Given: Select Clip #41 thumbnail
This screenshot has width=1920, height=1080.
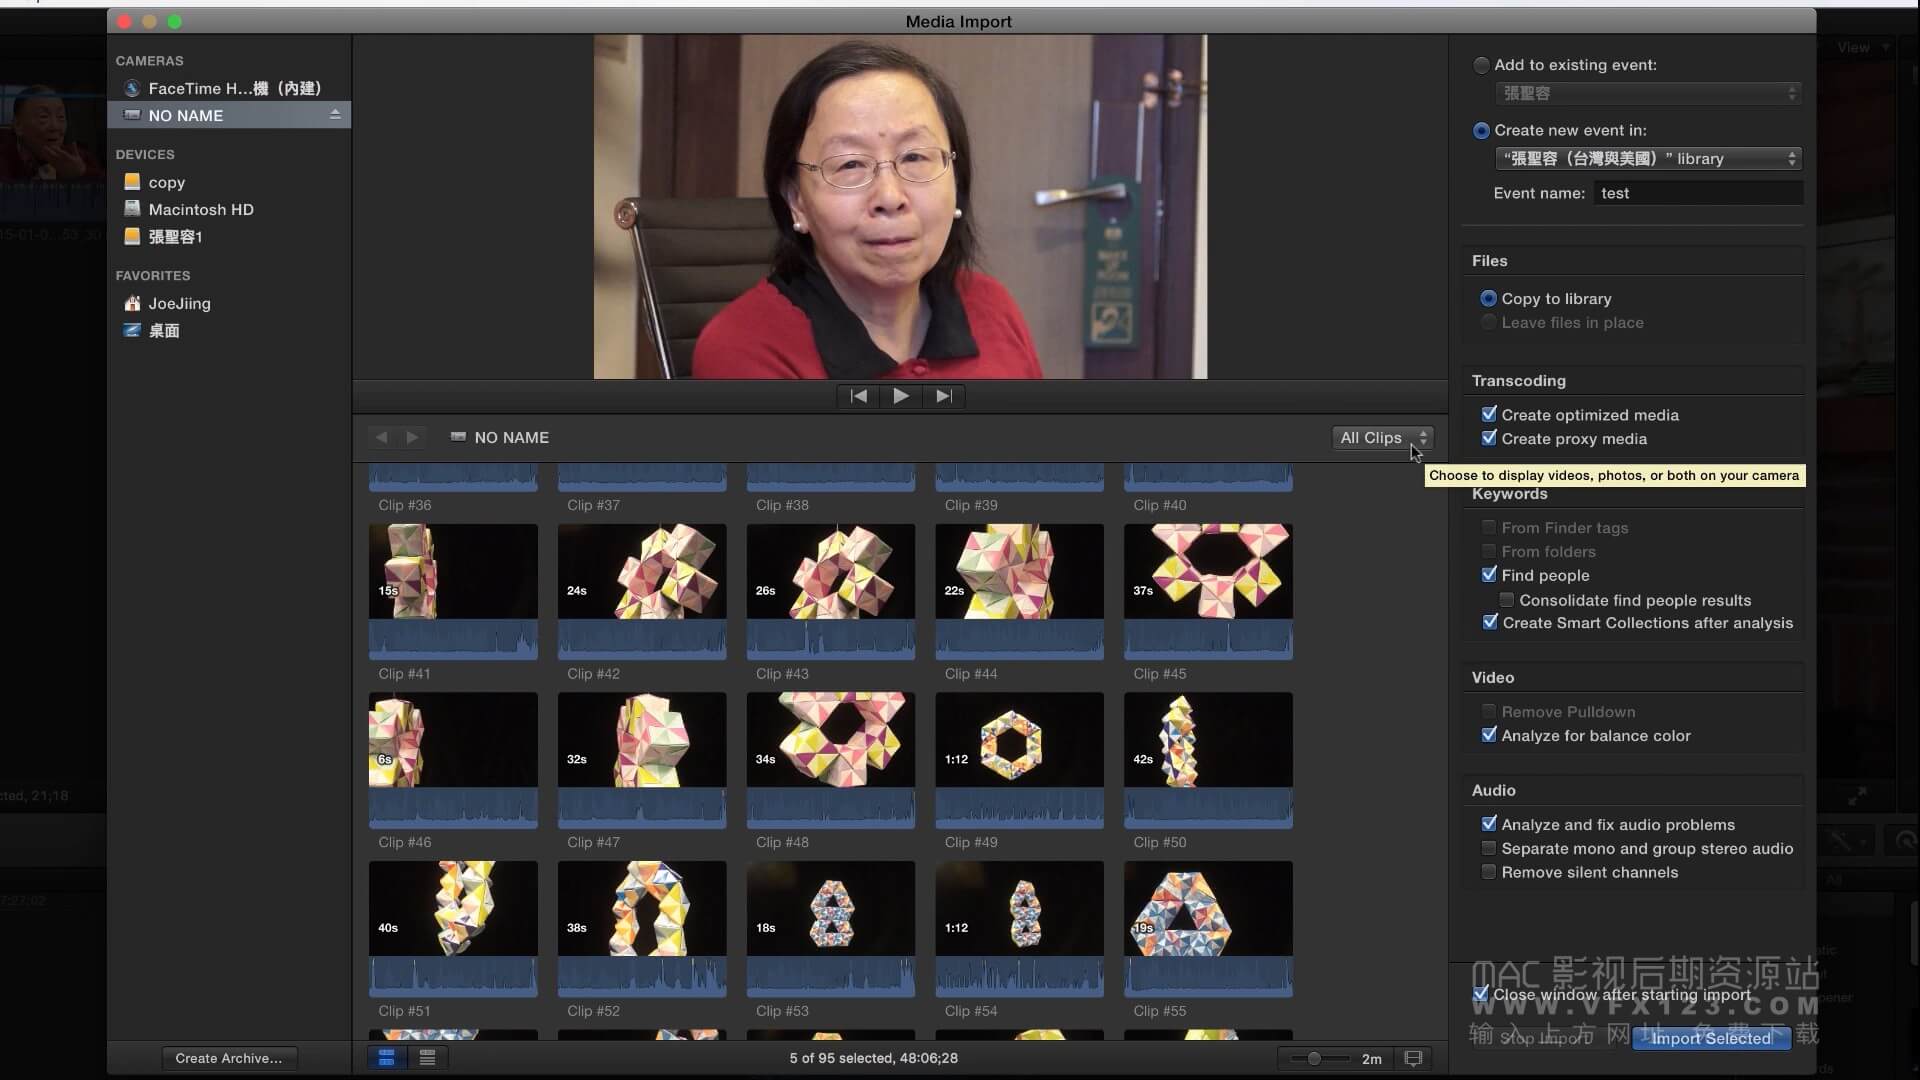Looking at the screenshot, I should 453,590.
